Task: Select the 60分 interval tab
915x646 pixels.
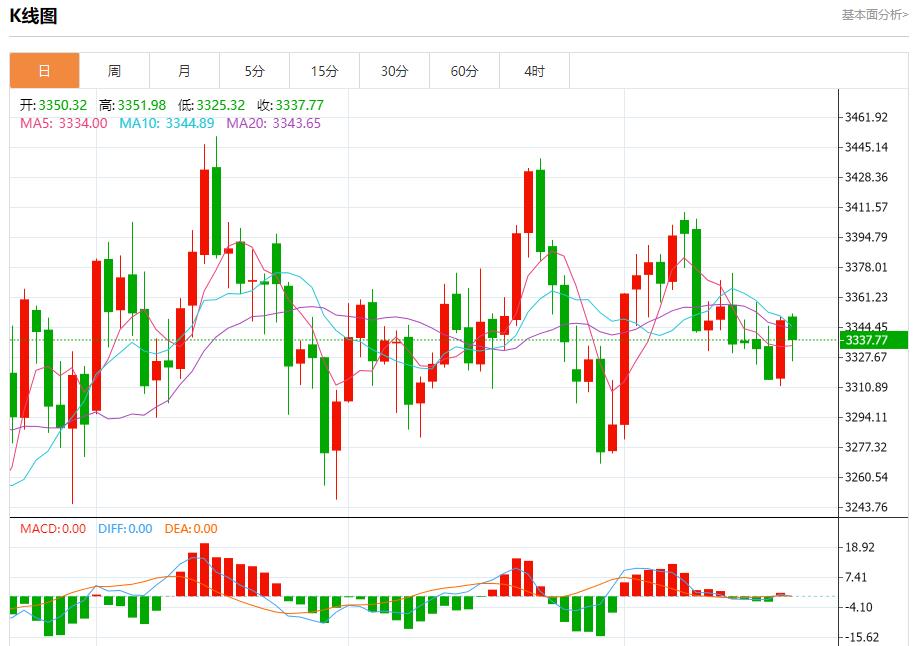Action: coord(464,70)
